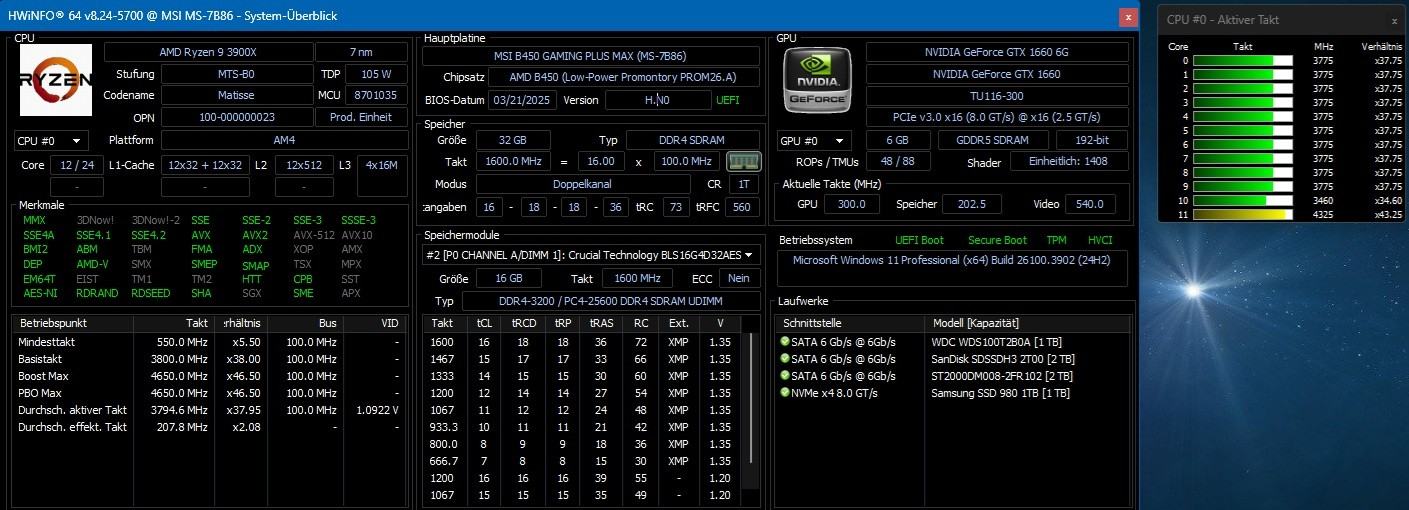The width and height of the screenshot is (1409, 510).
Task: Click the Verhältnis header in CPU #0 window
Action: (1381, 46)
